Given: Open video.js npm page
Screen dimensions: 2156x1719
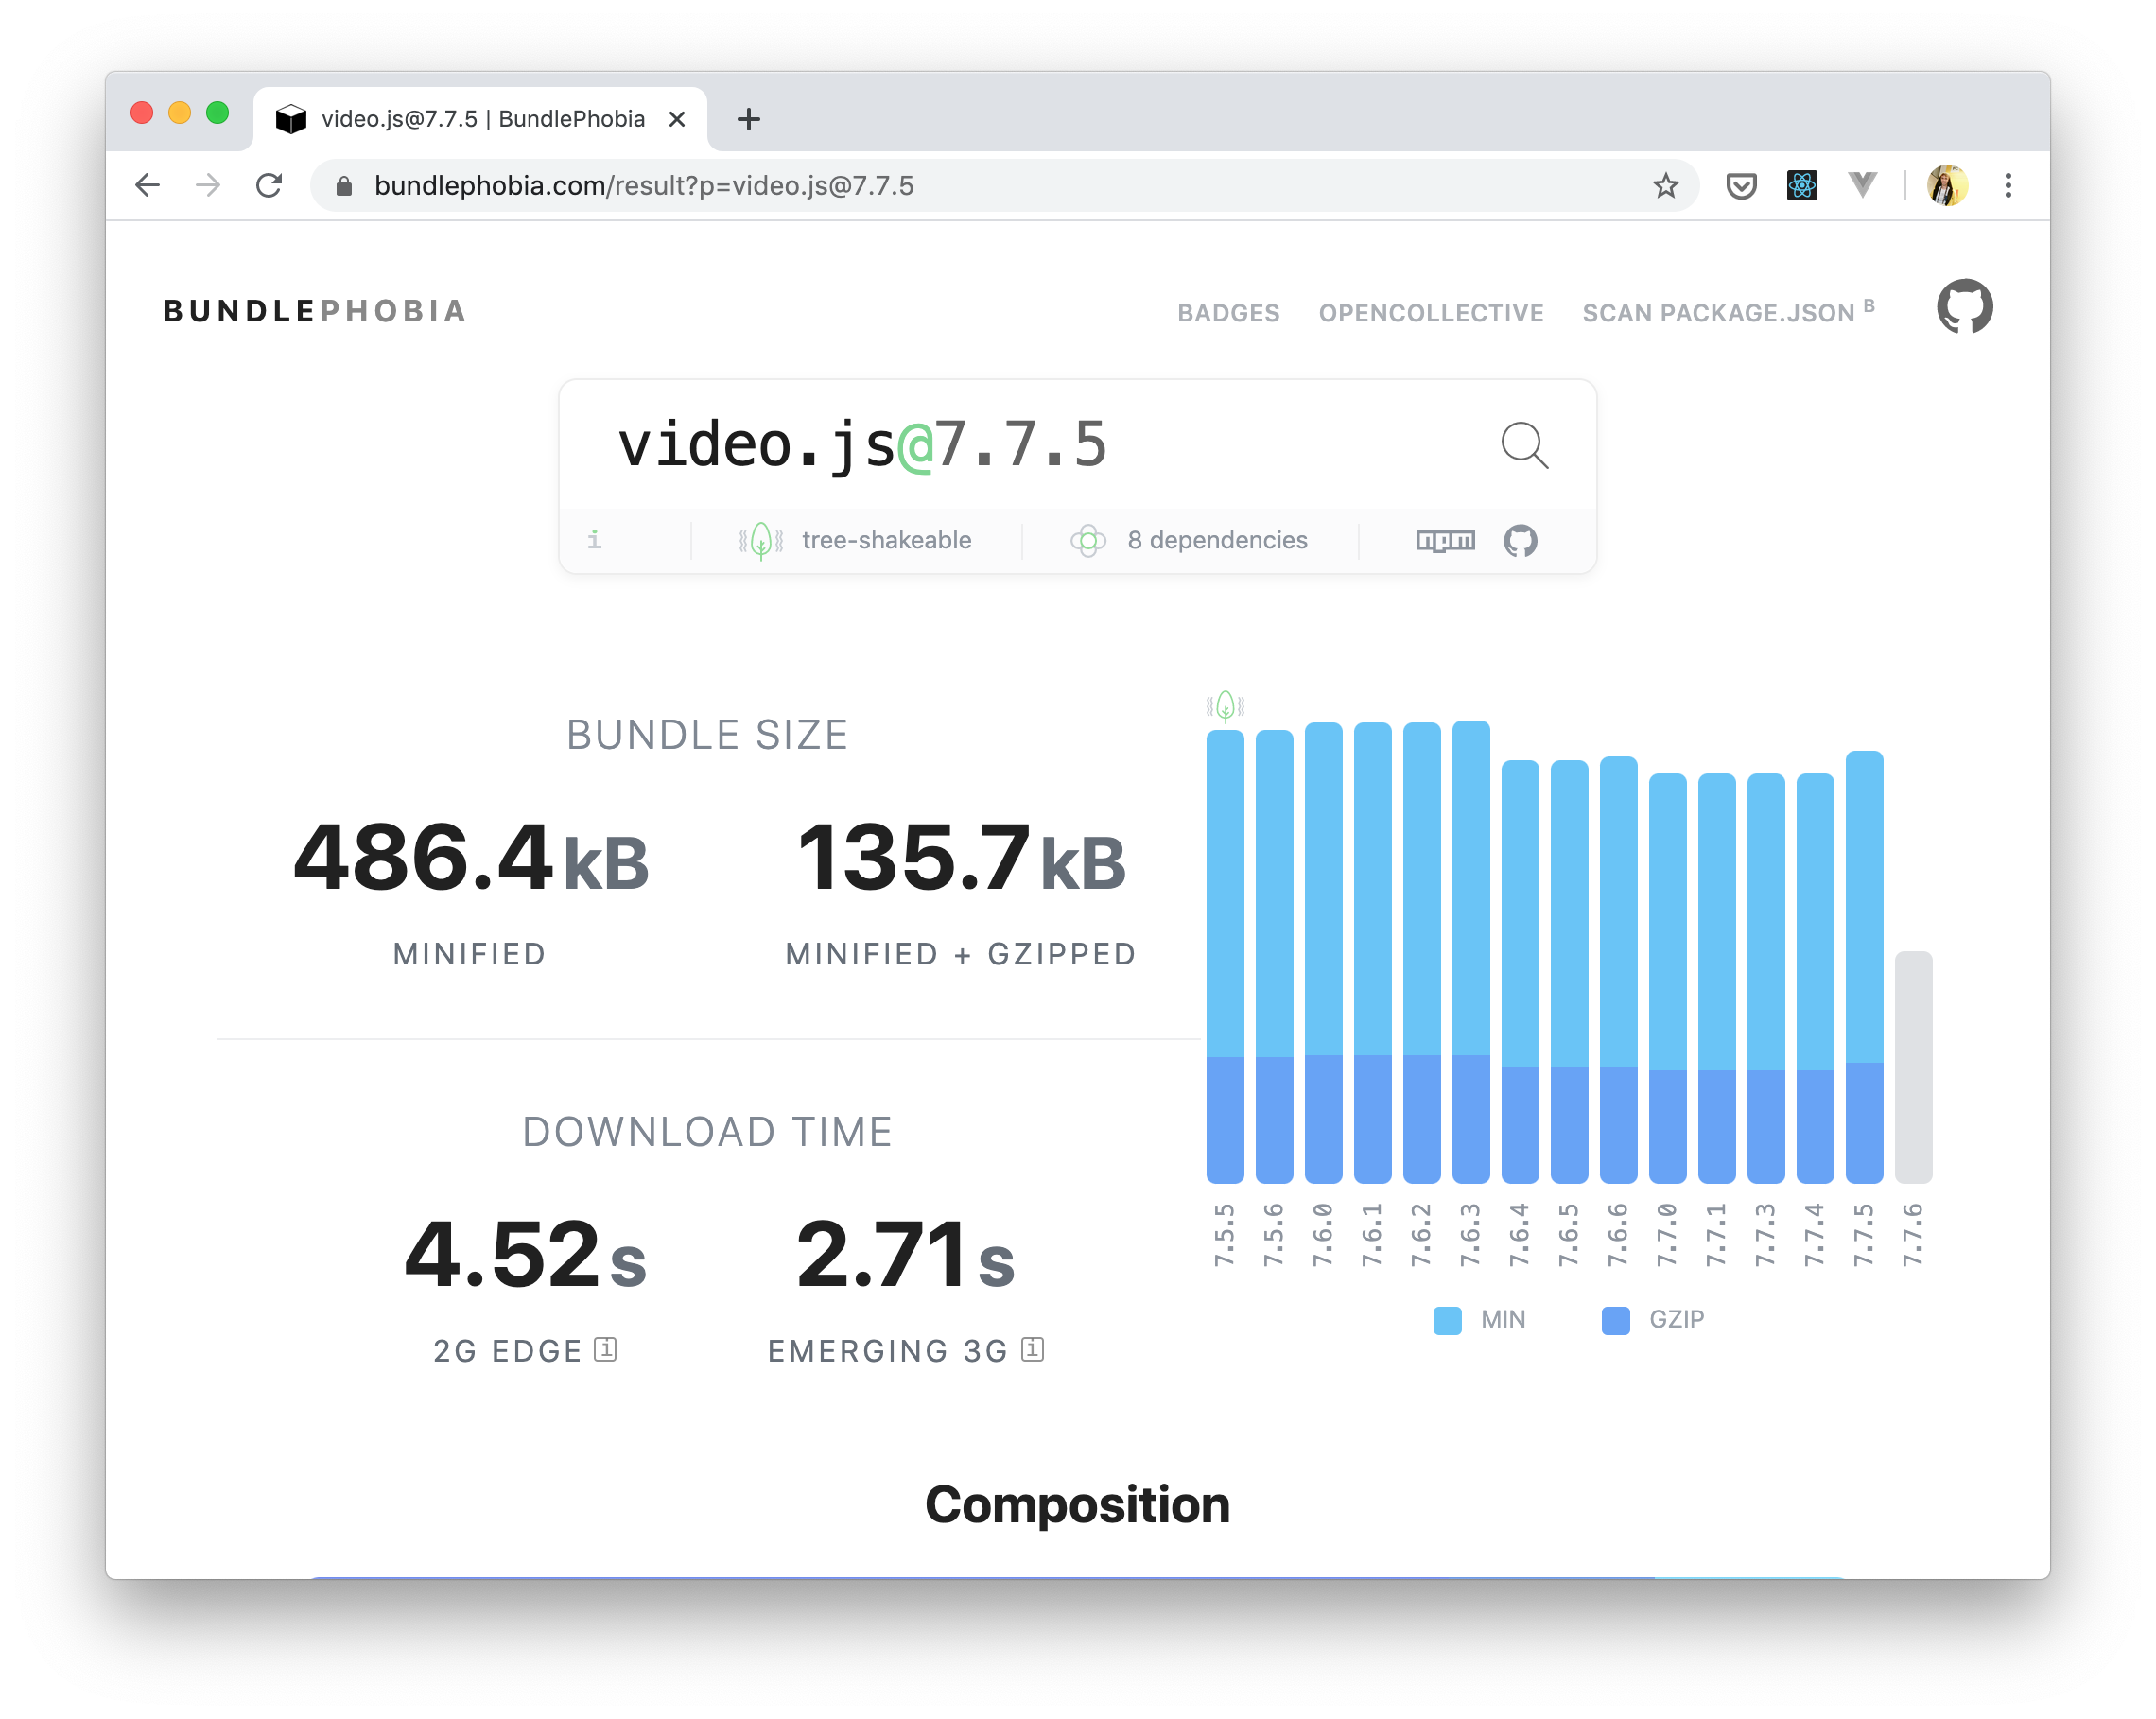Looking at the screenshot, I should [x=1445, y=540].
